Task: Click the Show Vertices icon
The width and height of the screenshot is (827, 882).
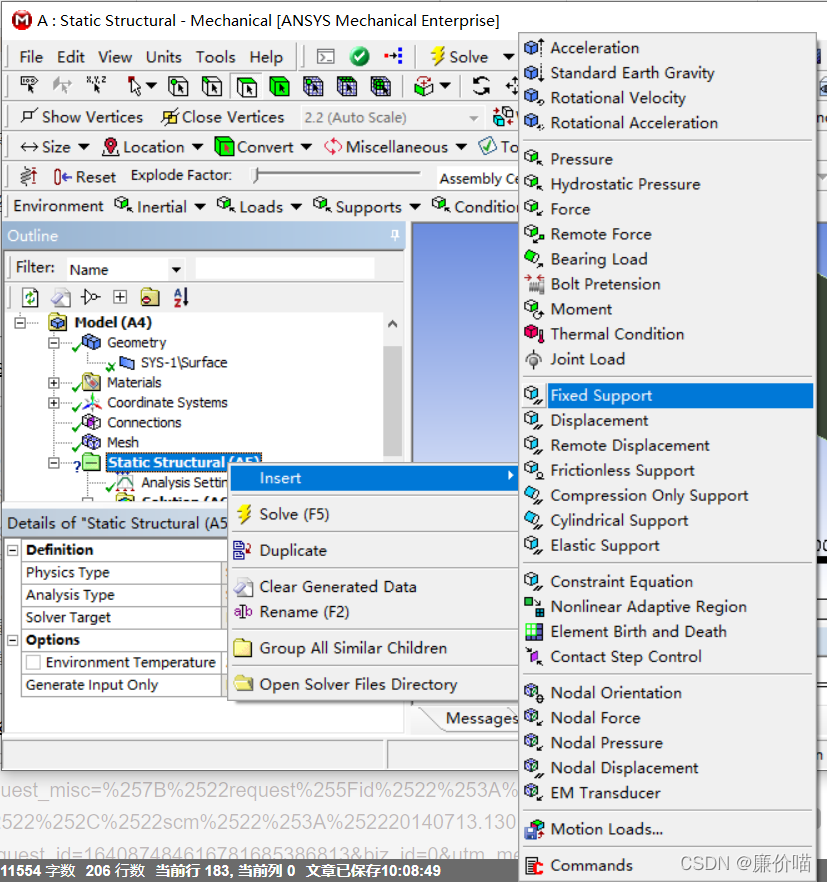Action: coord(29,116)
